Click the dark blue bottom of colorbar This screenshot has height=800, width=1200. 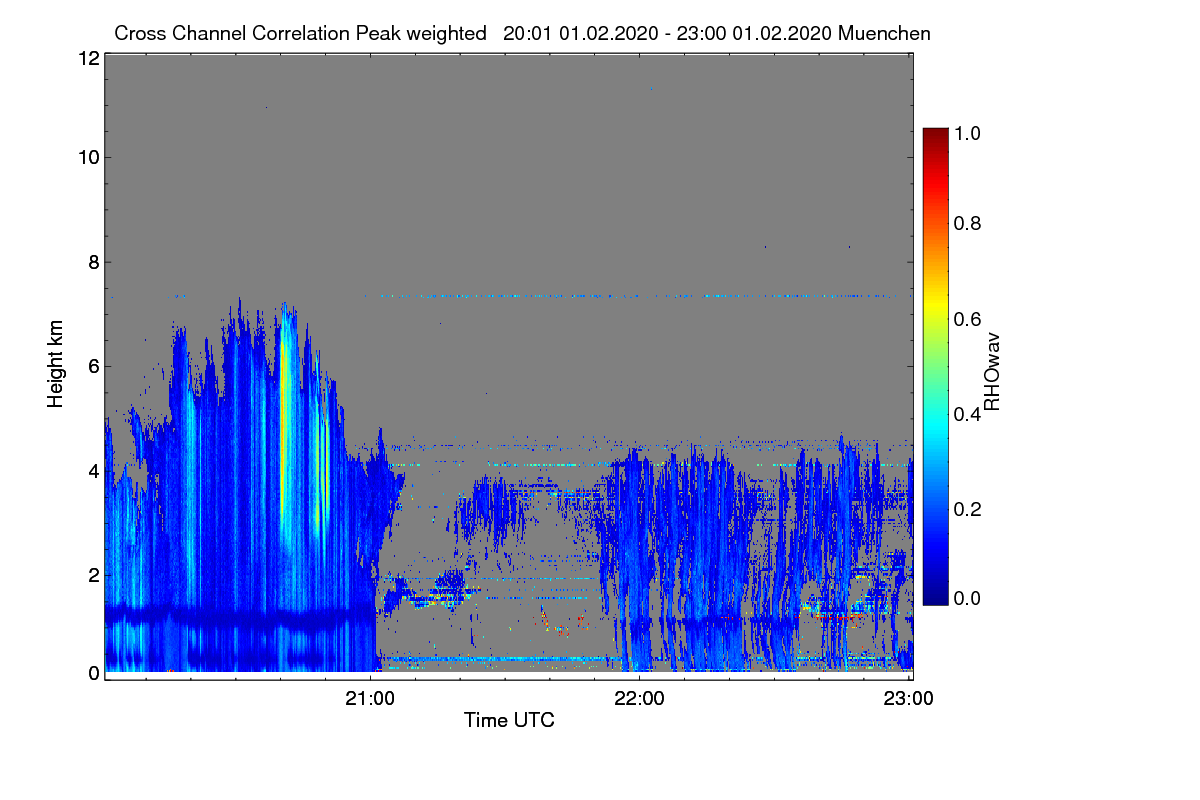point(934,596)
